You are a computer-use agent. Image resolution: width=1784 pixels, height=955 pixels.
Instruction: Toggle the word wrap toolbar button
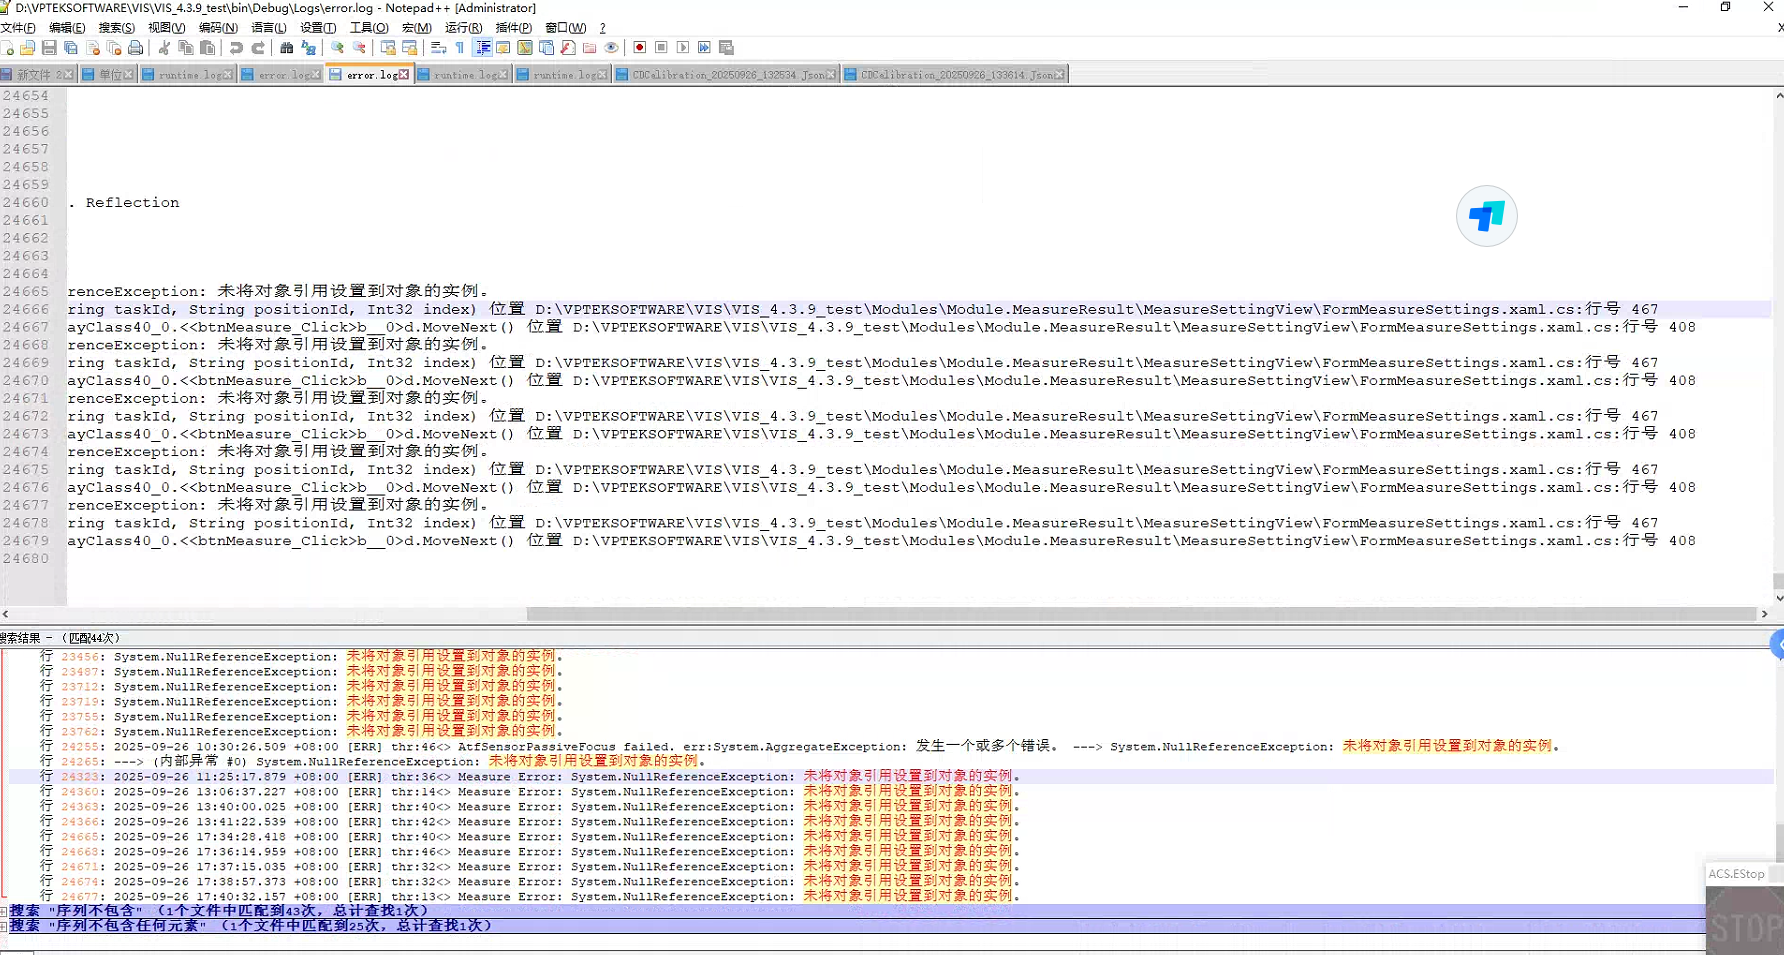(x=438, y=48)
